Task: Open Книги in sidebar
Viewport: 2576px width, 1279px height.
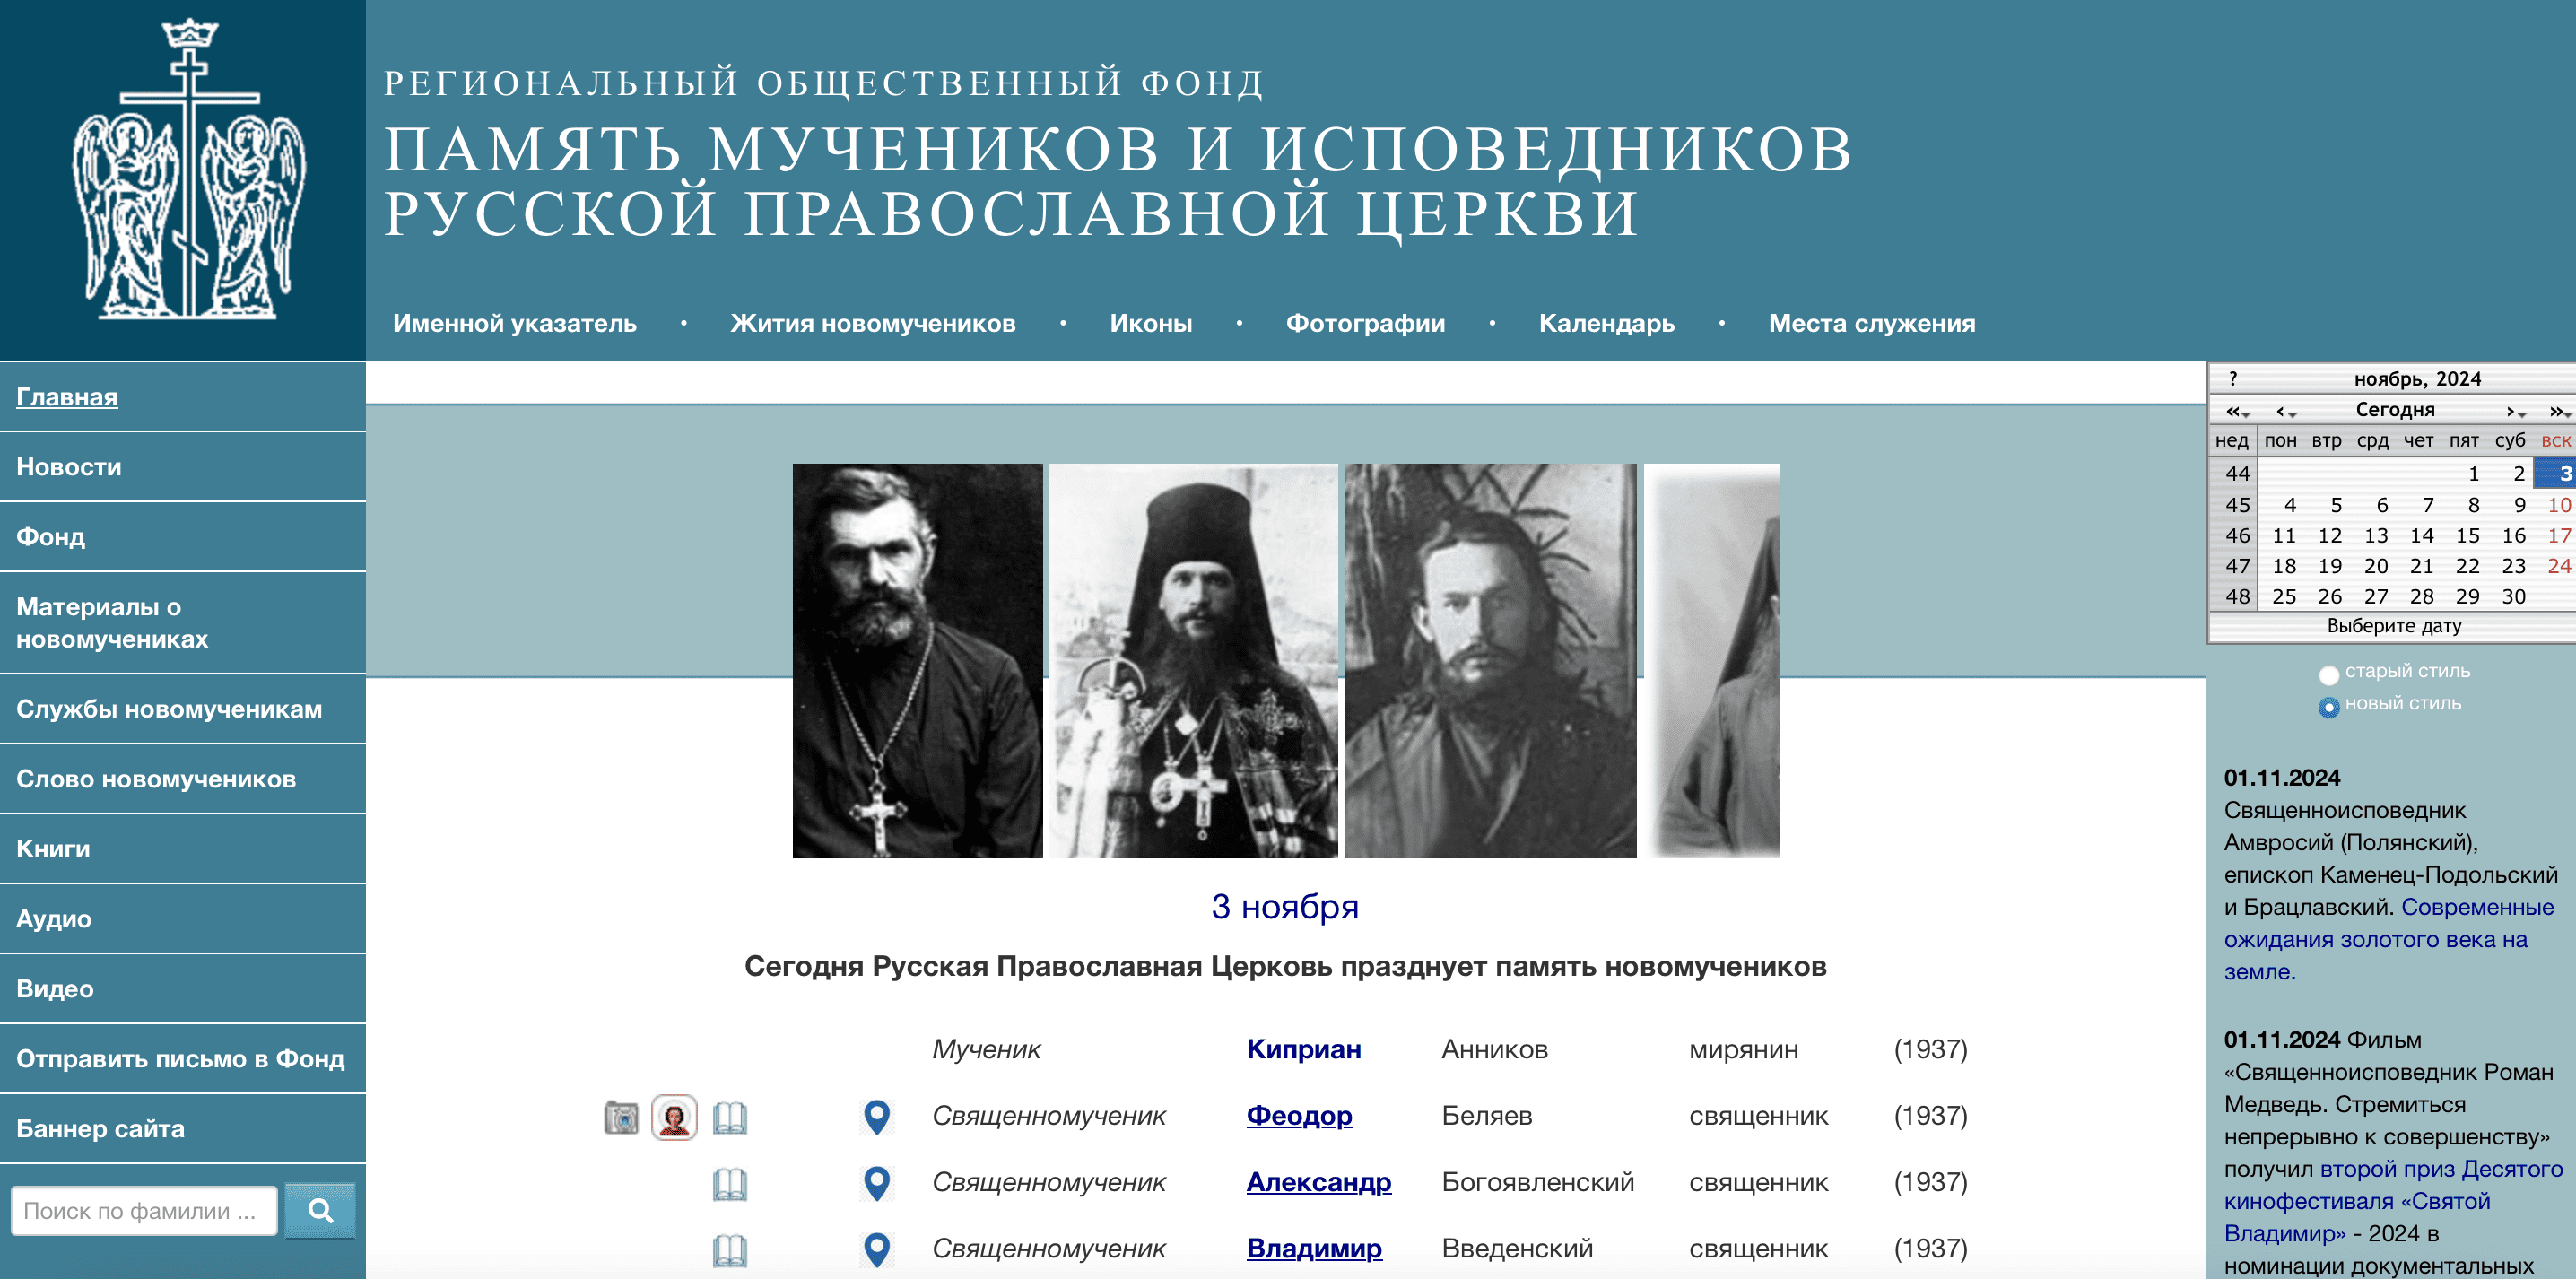Action: coord(183,849)
